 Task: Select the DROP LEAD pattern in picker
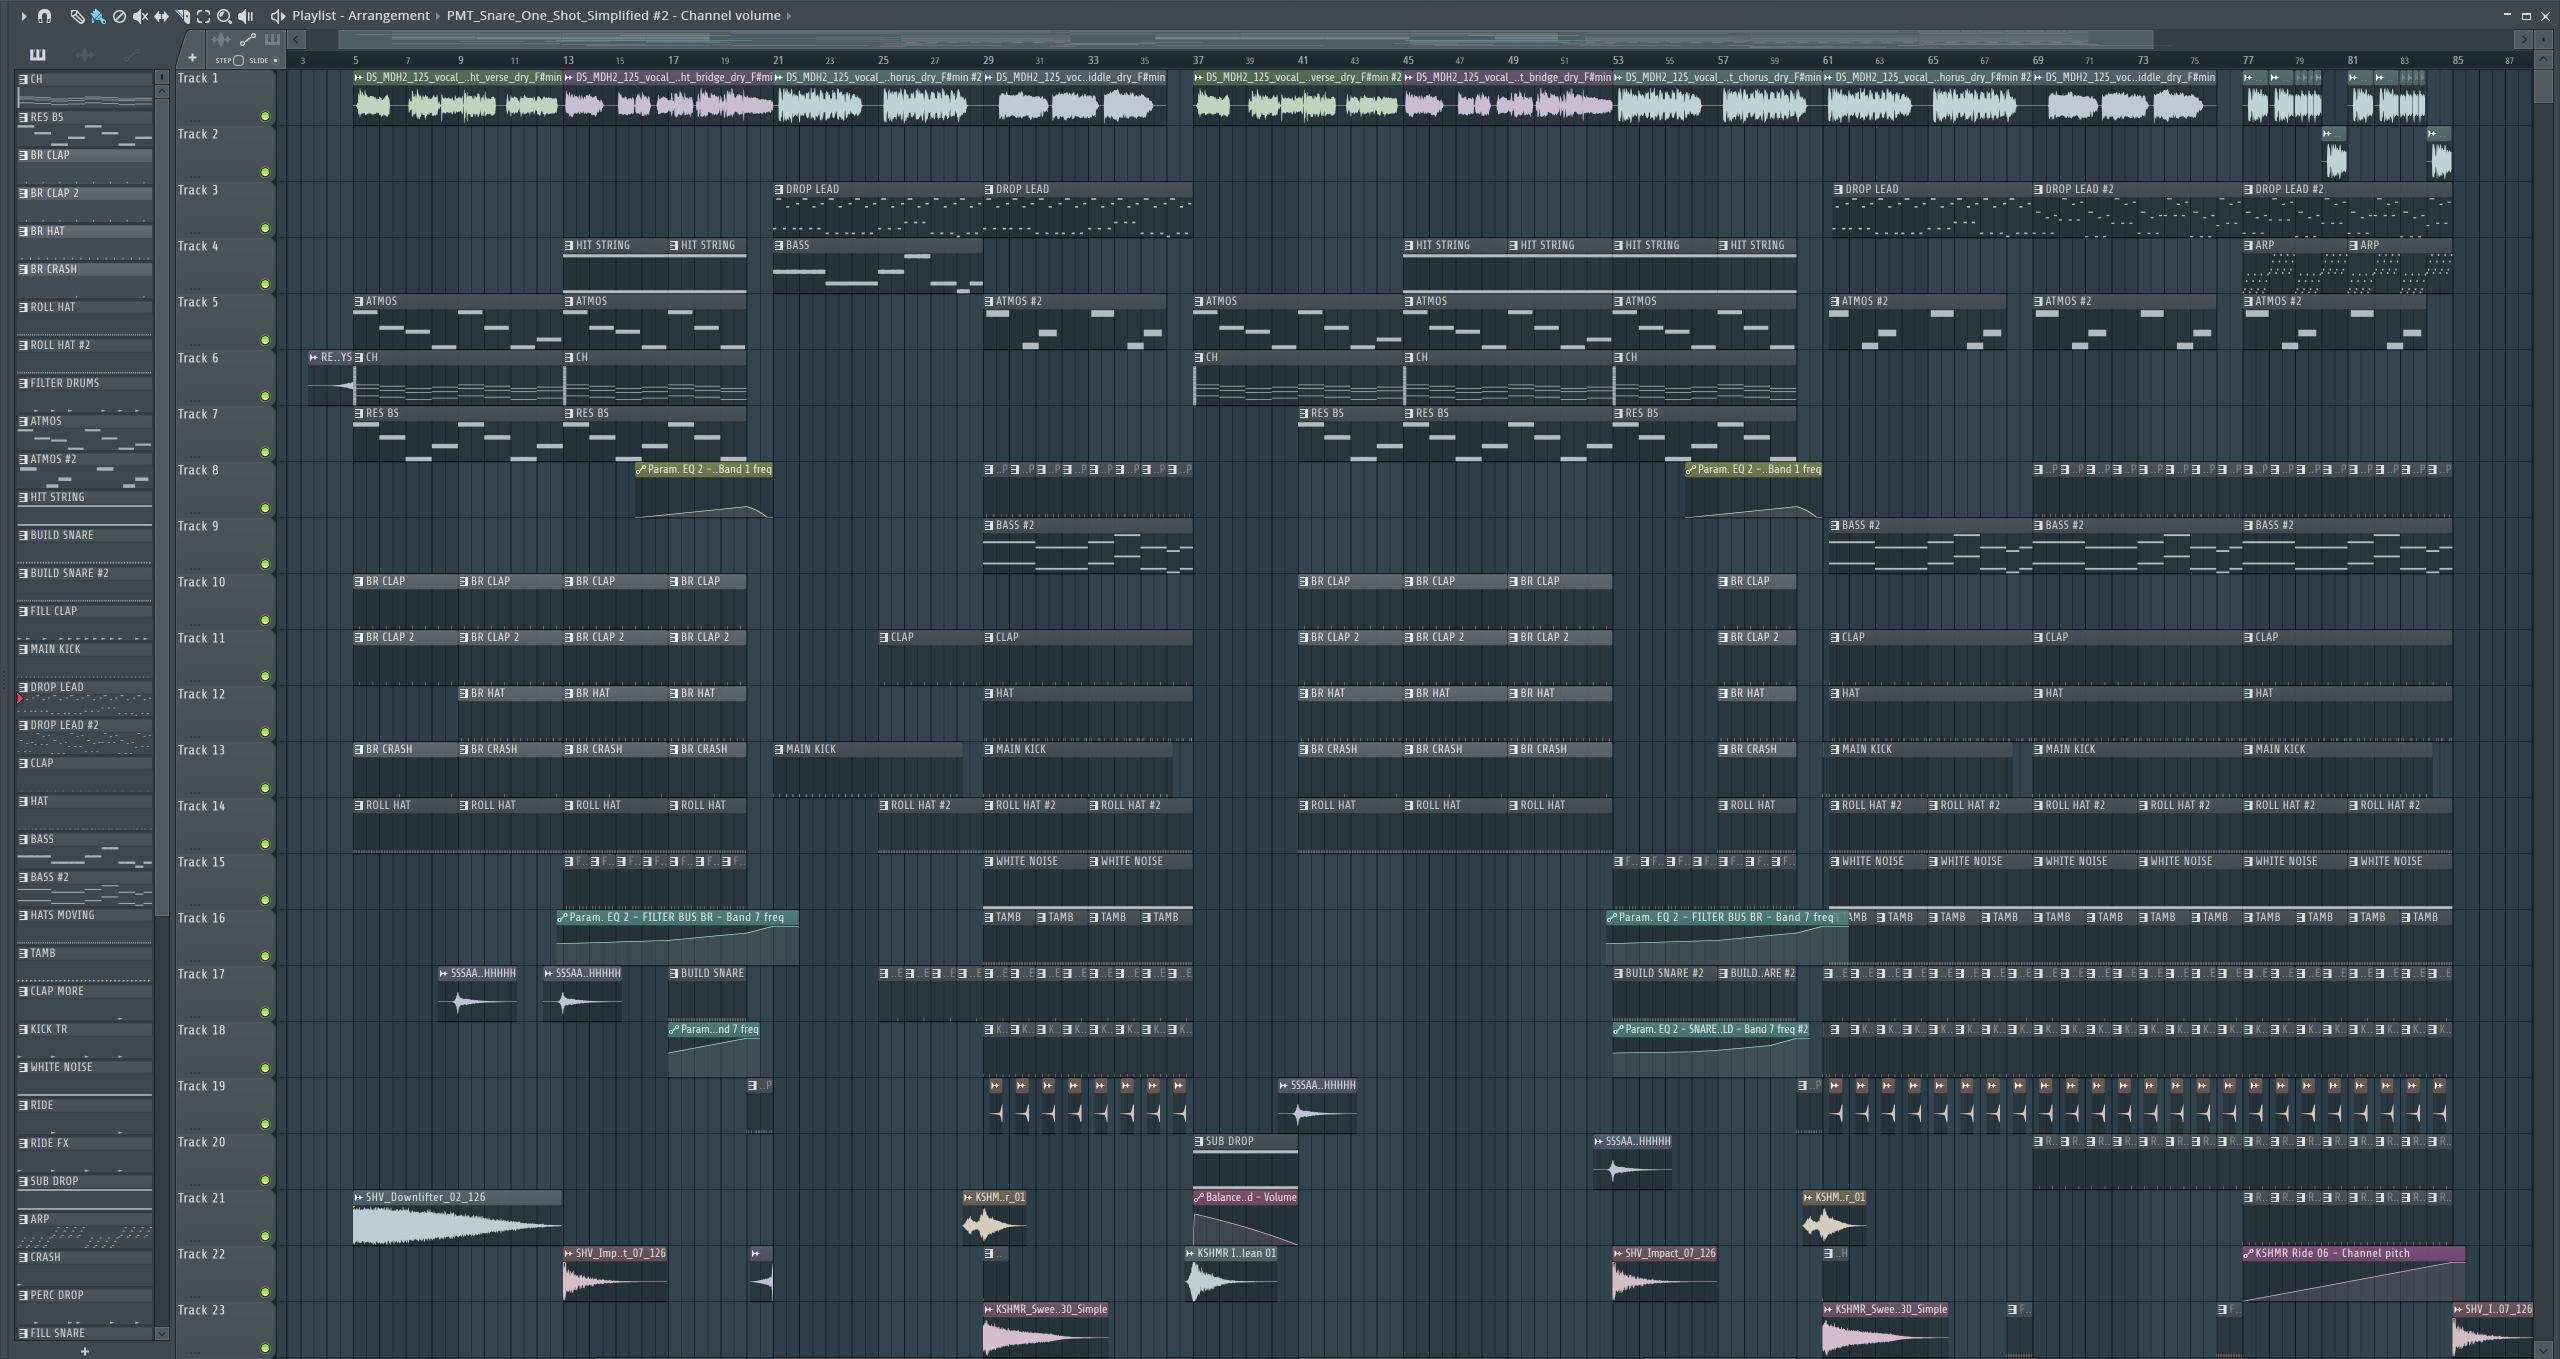[85, 697]
